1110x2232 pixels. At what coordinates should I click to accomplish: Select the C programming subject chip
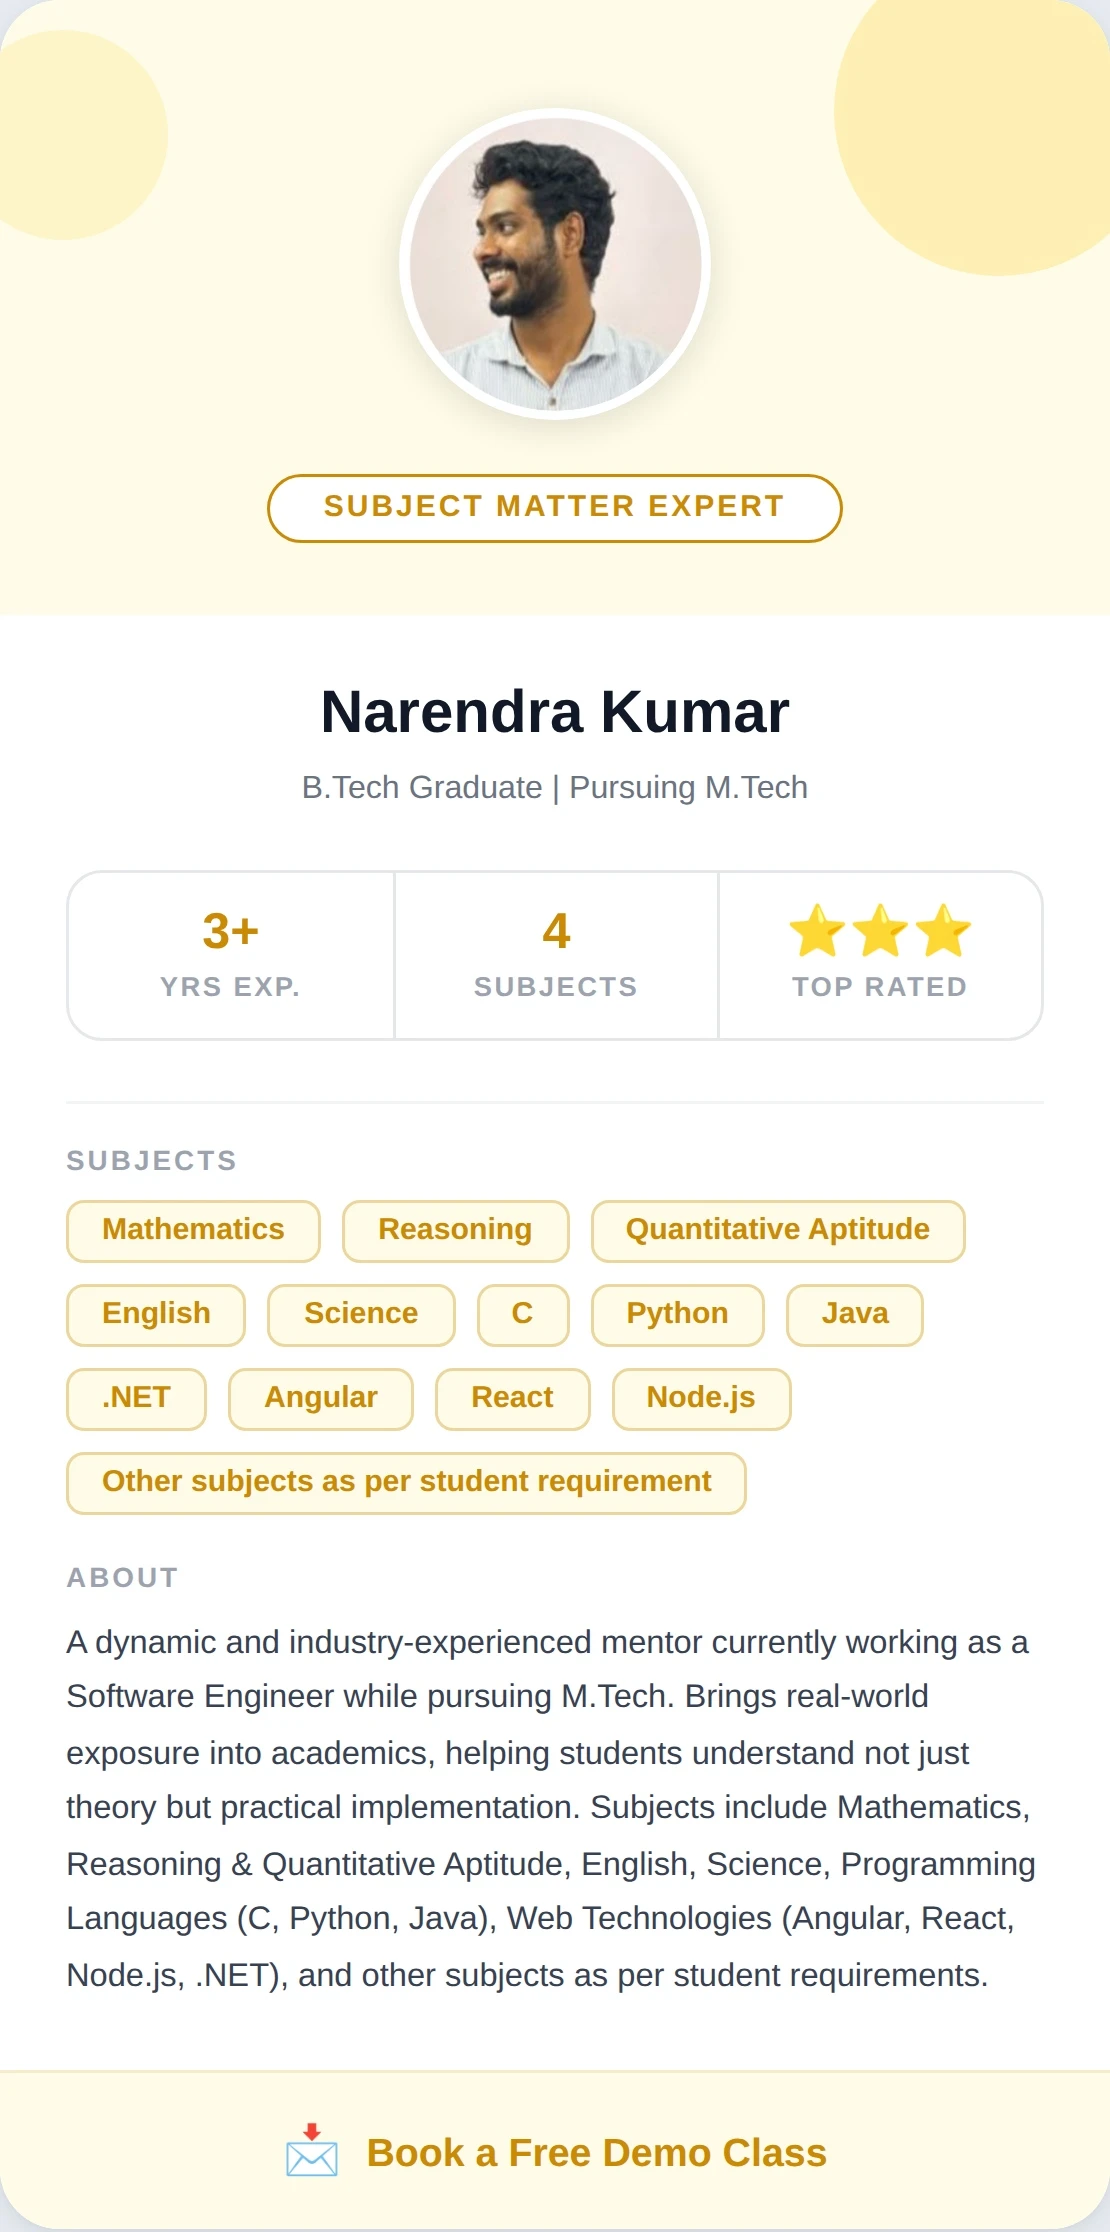click(523, 1314)
